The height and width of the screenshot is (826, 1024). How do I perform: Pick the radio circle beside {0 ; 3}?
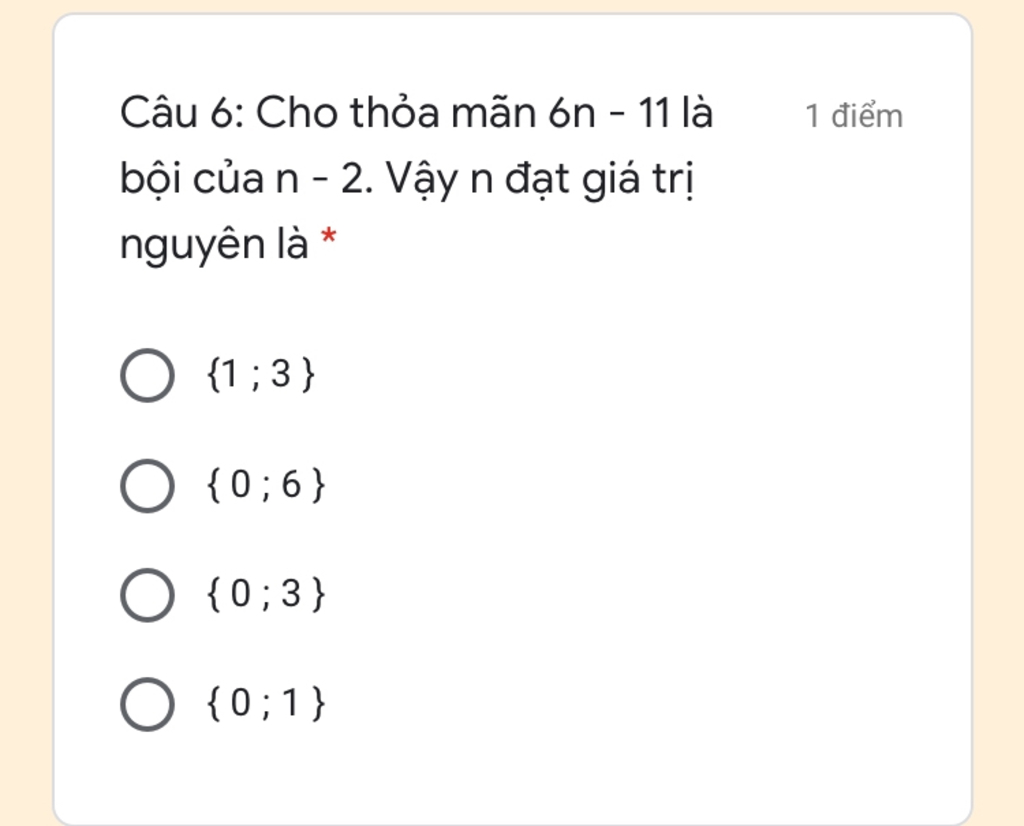148,595
